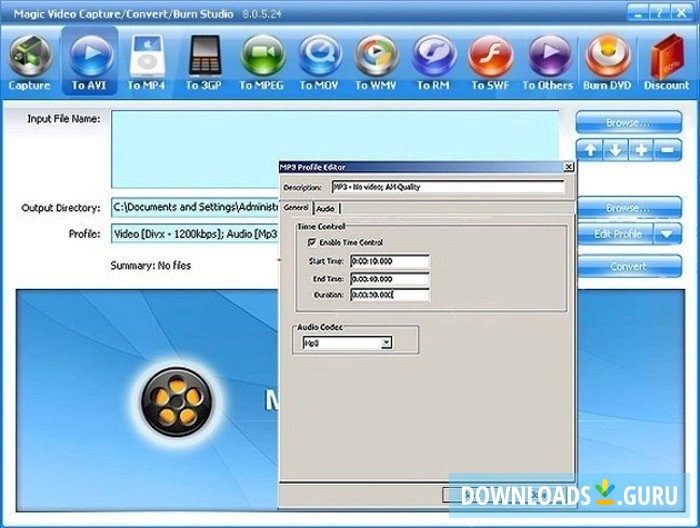700x528 pixels.
Task: Switch to the Audio tab
Action: pos(326,208)
